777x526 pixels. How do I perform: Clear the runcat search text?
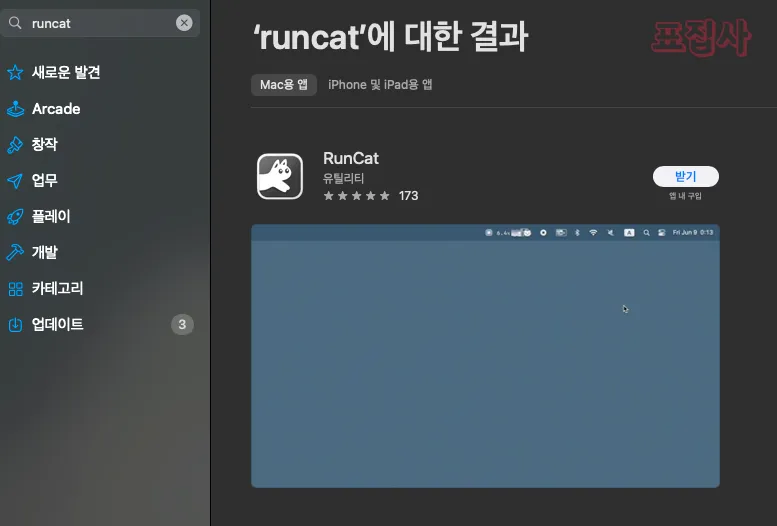pyautogui.click(x=184, y=23)
